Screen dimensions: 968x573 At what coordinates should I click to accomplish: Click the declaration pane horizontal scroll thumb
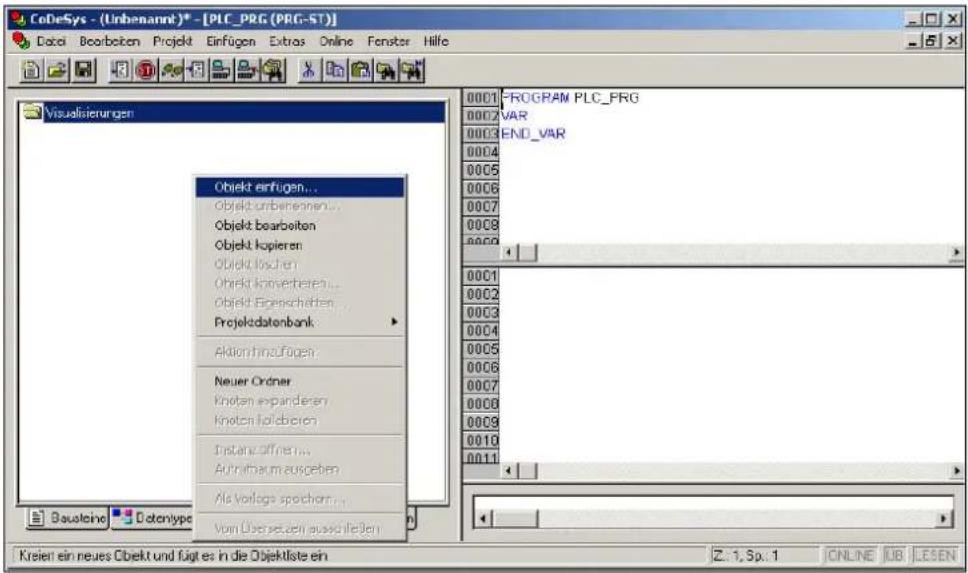(x=527, y=253)
